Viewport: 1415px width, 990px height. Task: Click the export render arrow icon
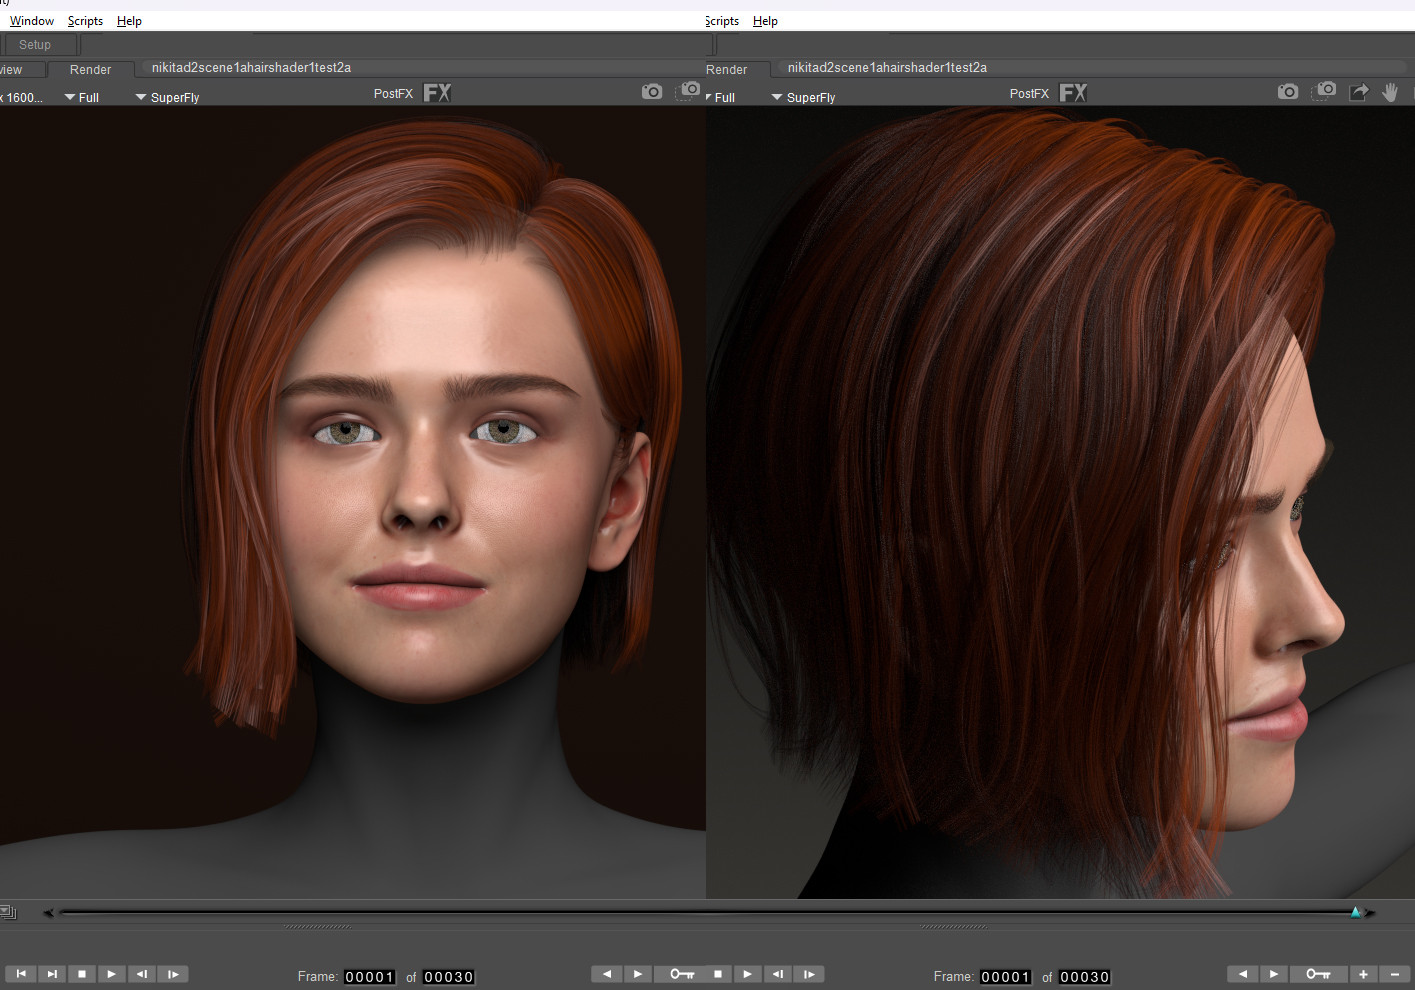coord(1359,92)
